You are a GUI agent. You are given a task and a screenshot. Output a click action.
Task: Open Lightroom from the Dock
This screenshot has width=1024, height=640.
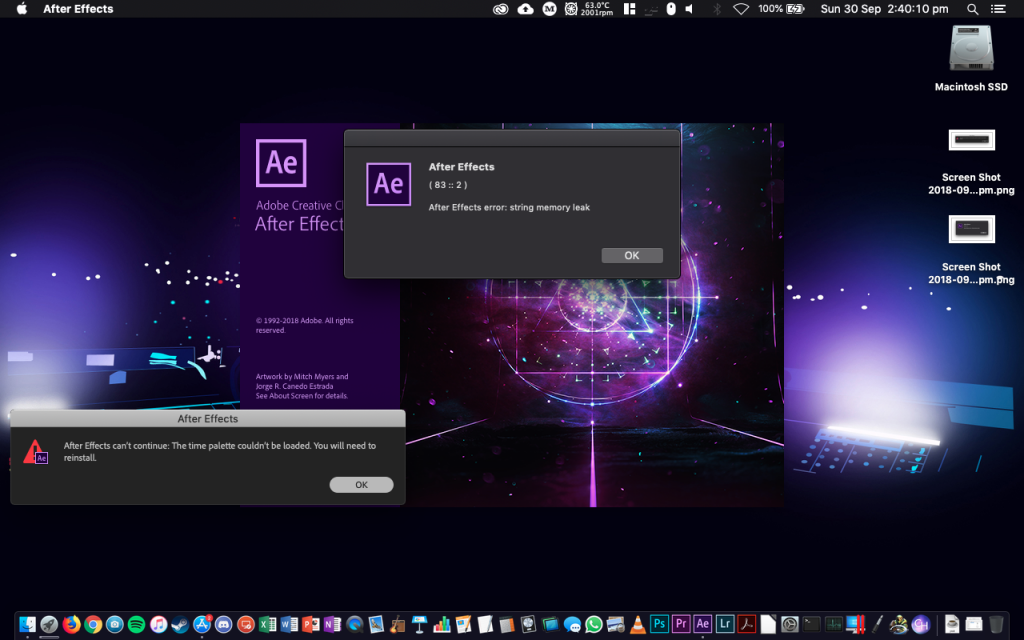click(x=725, y=624)
